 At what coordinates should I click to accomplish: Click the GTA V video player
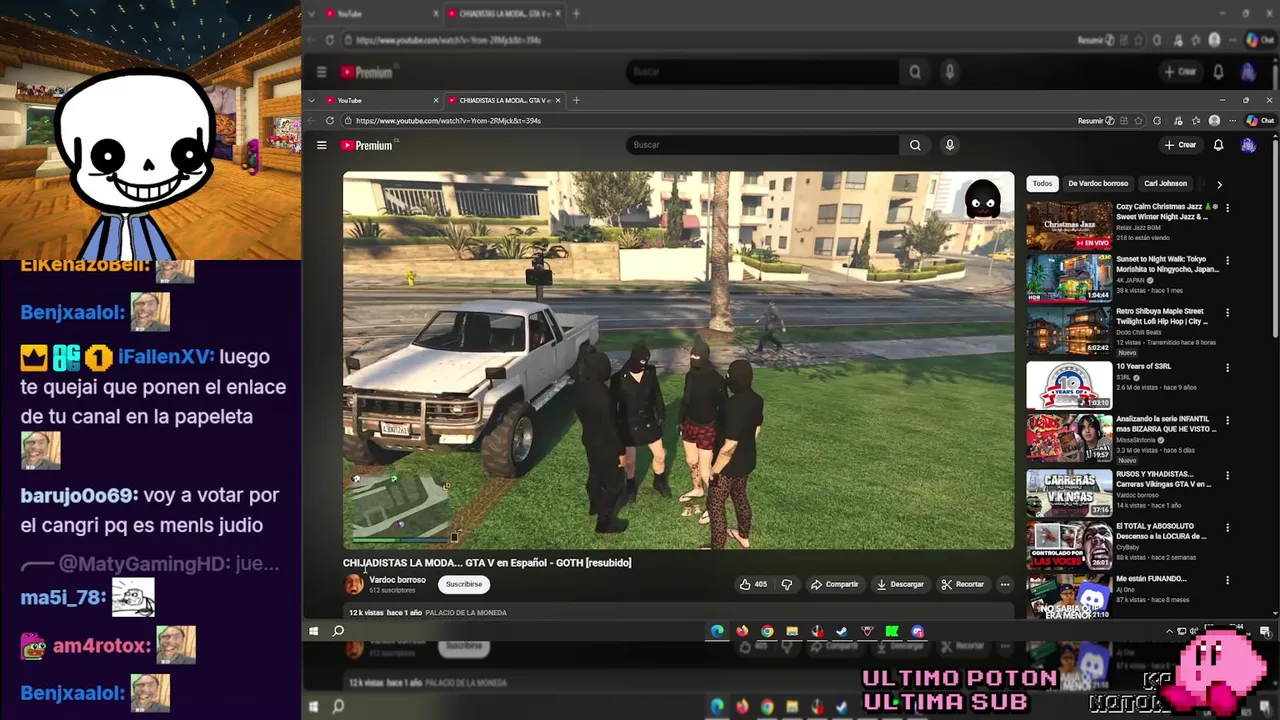[x=678, y=360]
